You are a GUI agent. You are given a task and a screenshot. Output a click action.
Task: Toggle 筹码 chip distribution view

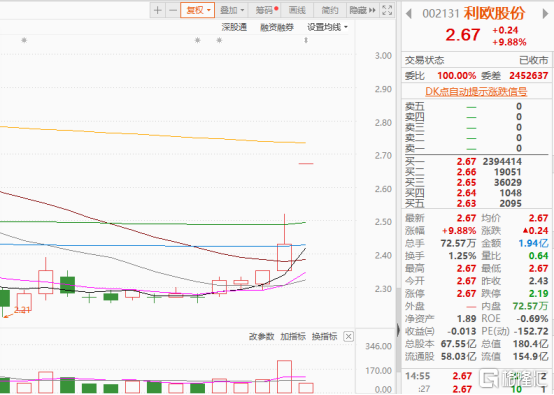(267, 10)
